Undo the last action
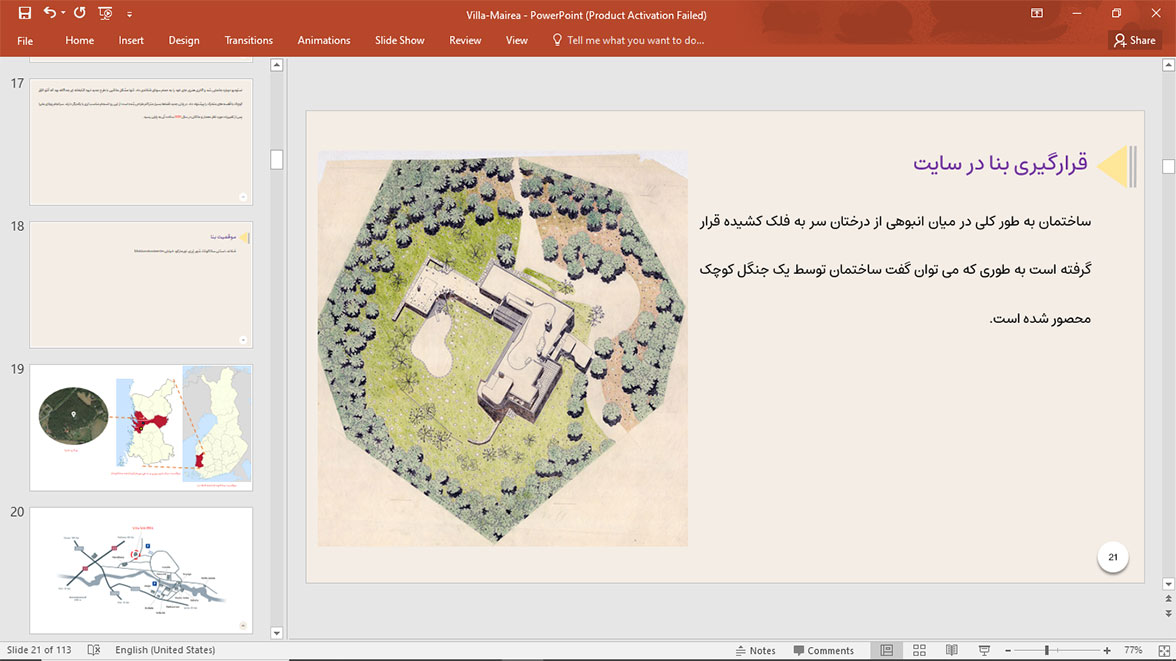Viewport: 1176px width, 661px height. [x=50, y=13]
